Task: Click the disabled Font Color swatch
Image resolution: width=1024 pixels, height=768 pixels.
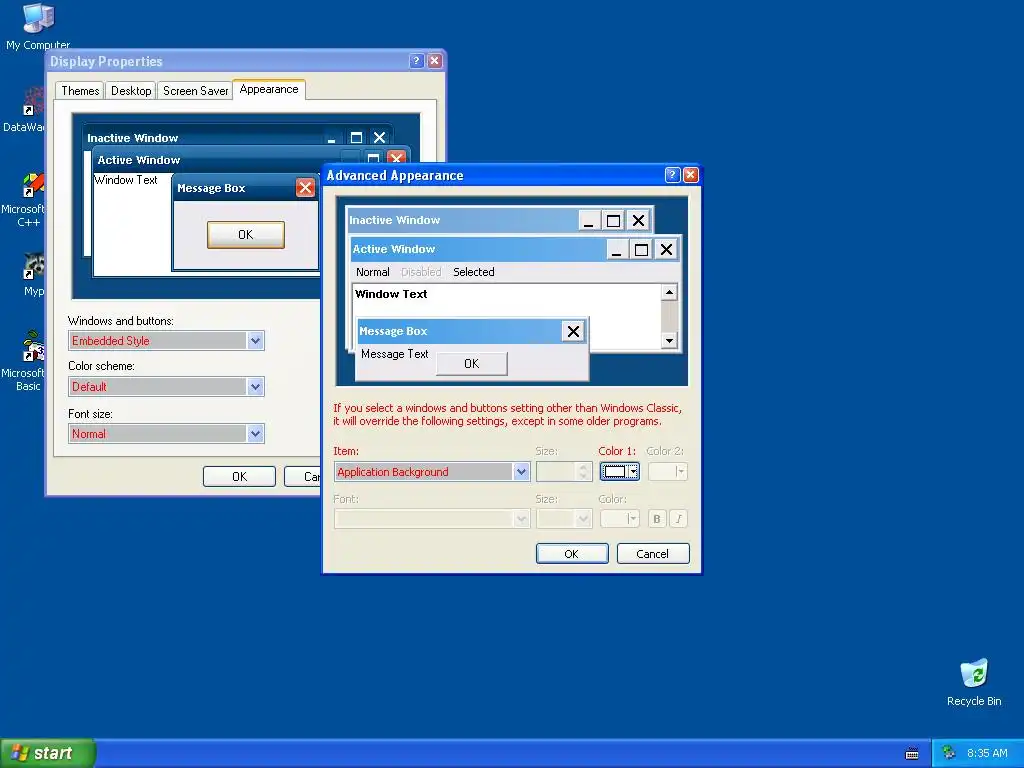Action: point(620,519)
